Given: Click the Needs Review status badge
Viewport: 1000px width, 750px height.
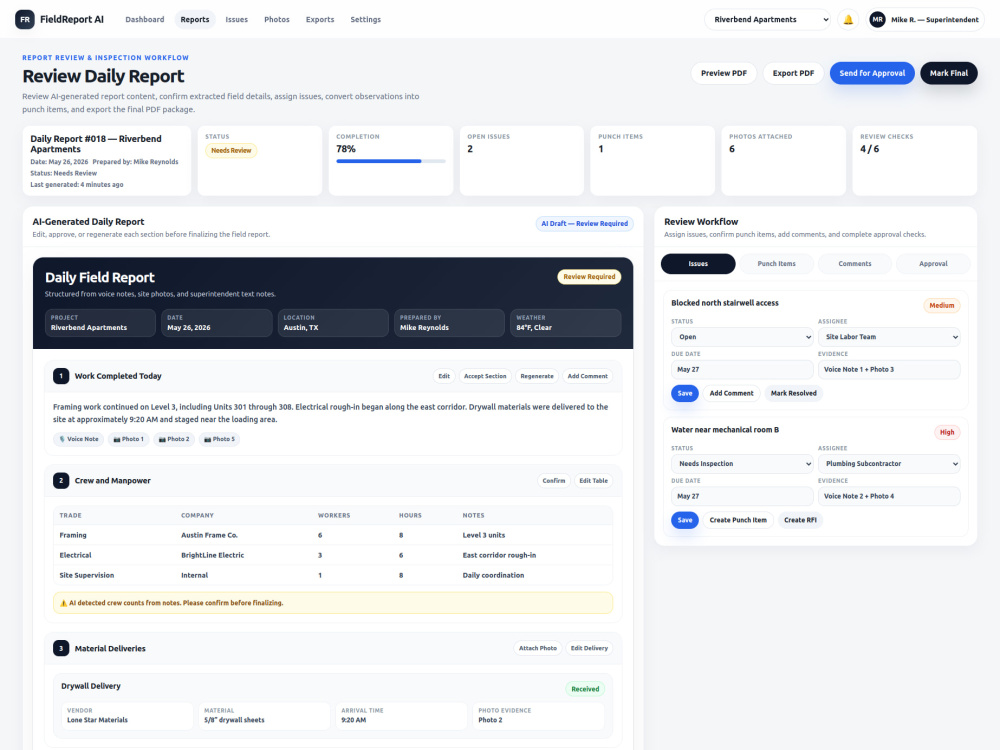Looking at the screenshot, I should [x=231, y=151].
